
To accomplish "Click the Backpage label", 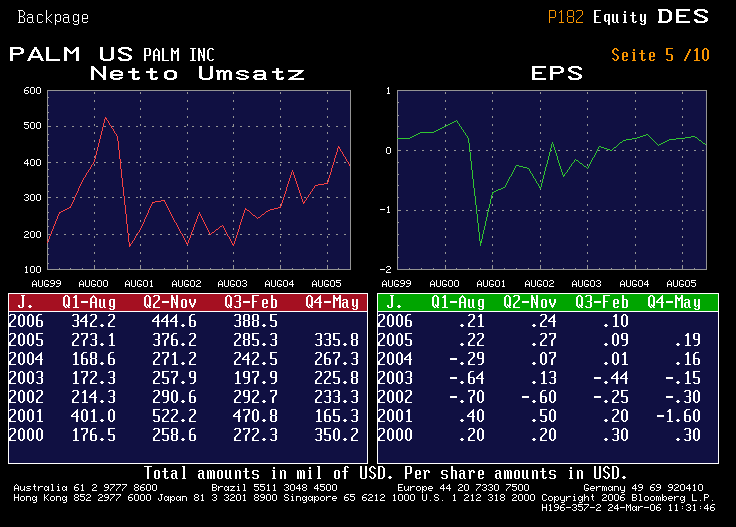I will click(53, 17).
